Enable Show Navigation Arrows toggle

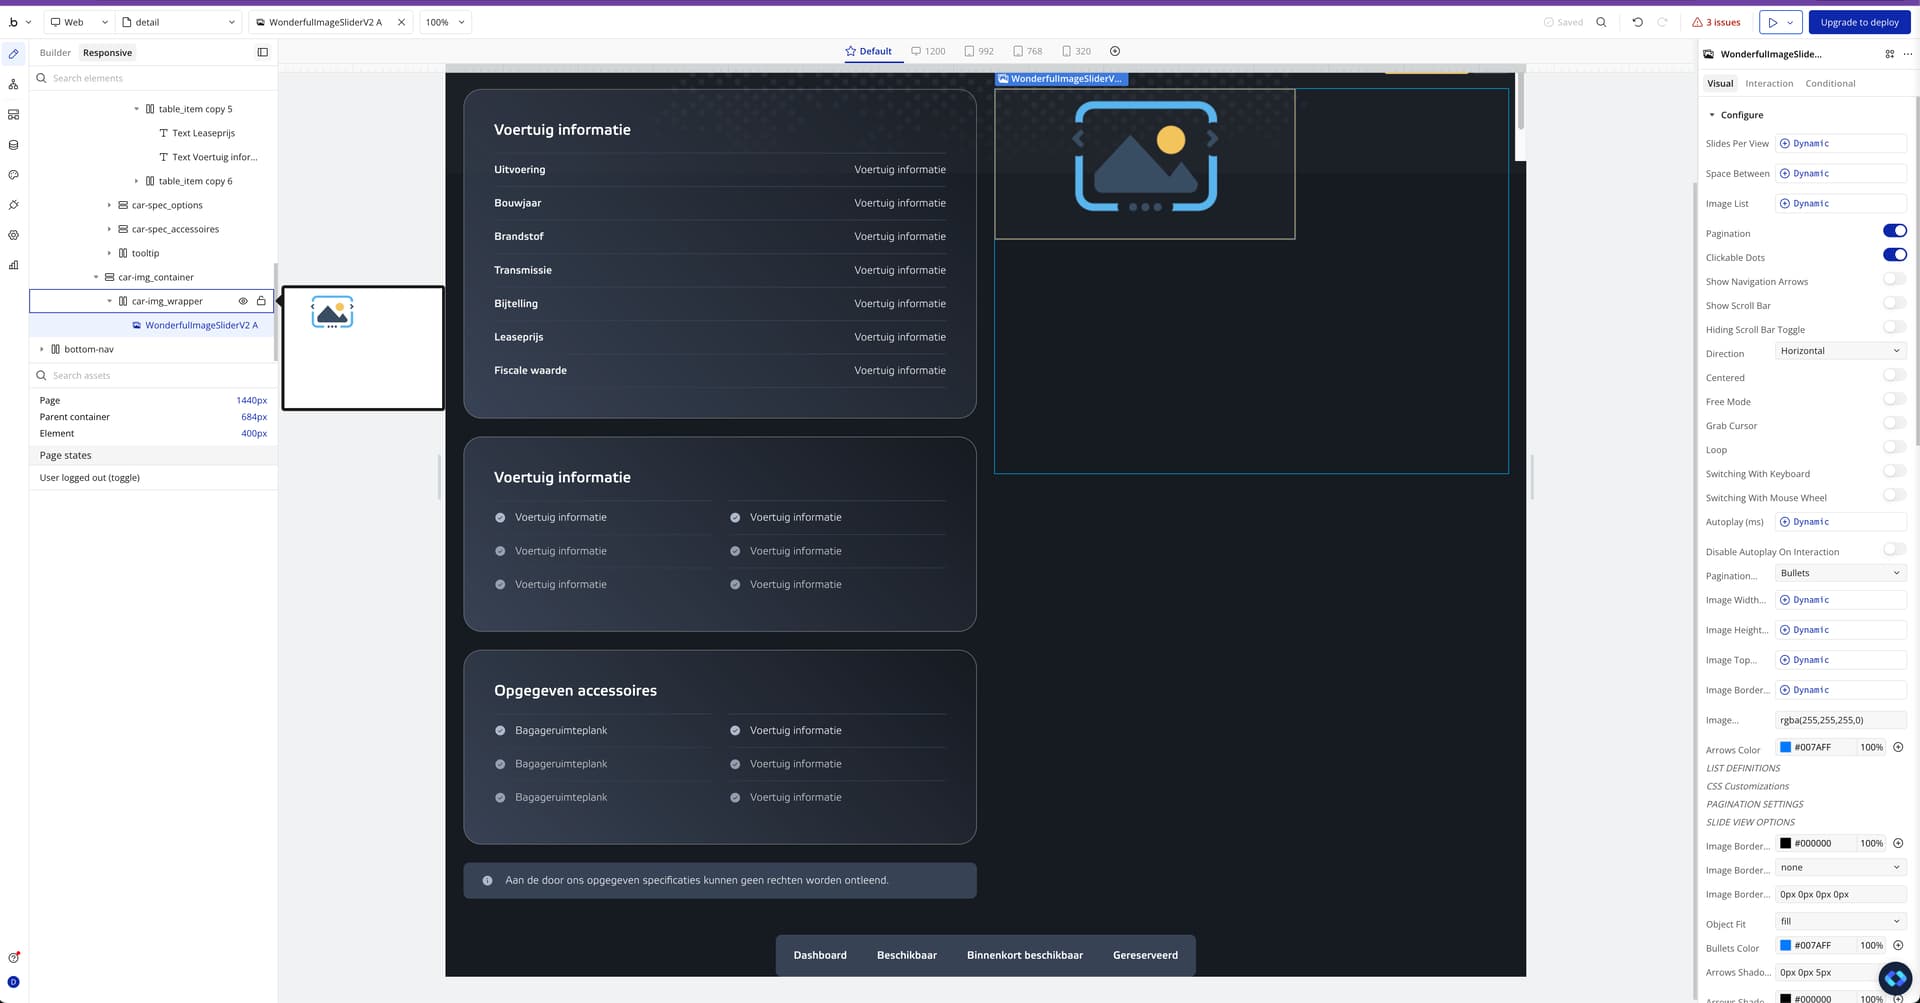pos(1894,280)
